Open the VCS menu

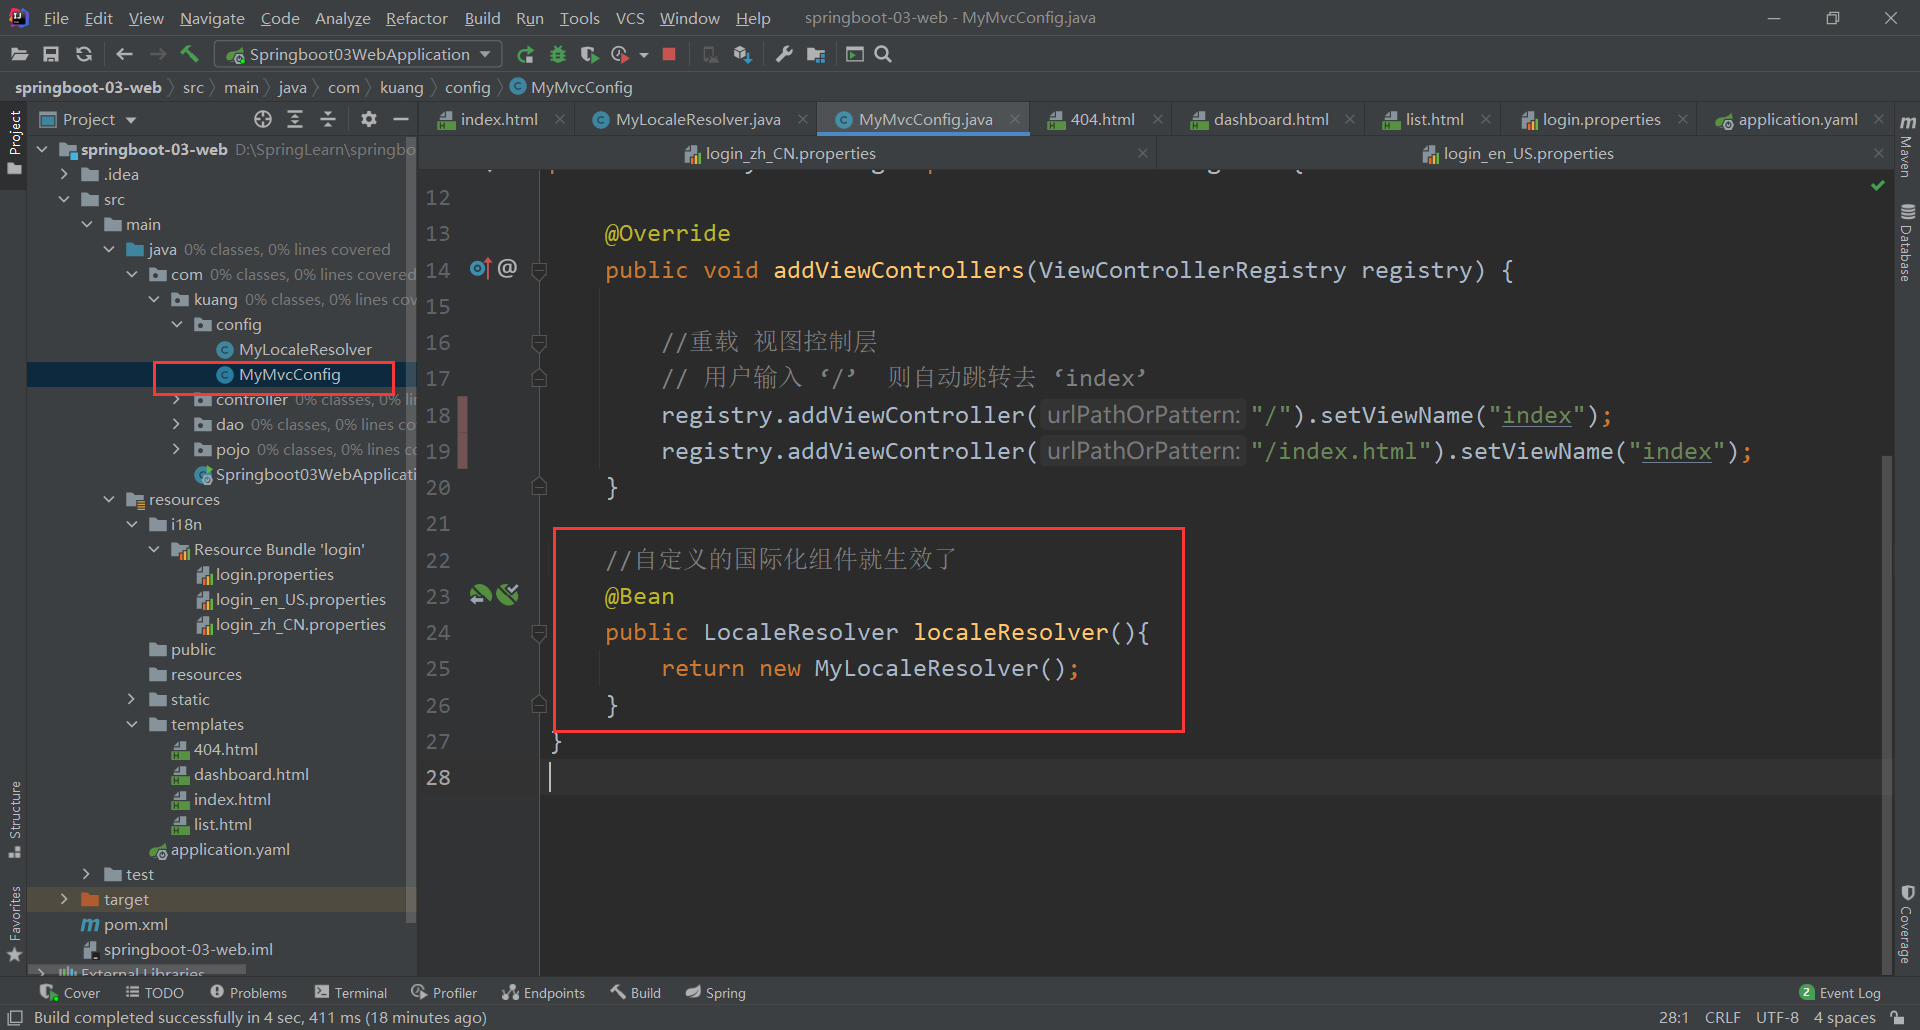pos(630,18)
